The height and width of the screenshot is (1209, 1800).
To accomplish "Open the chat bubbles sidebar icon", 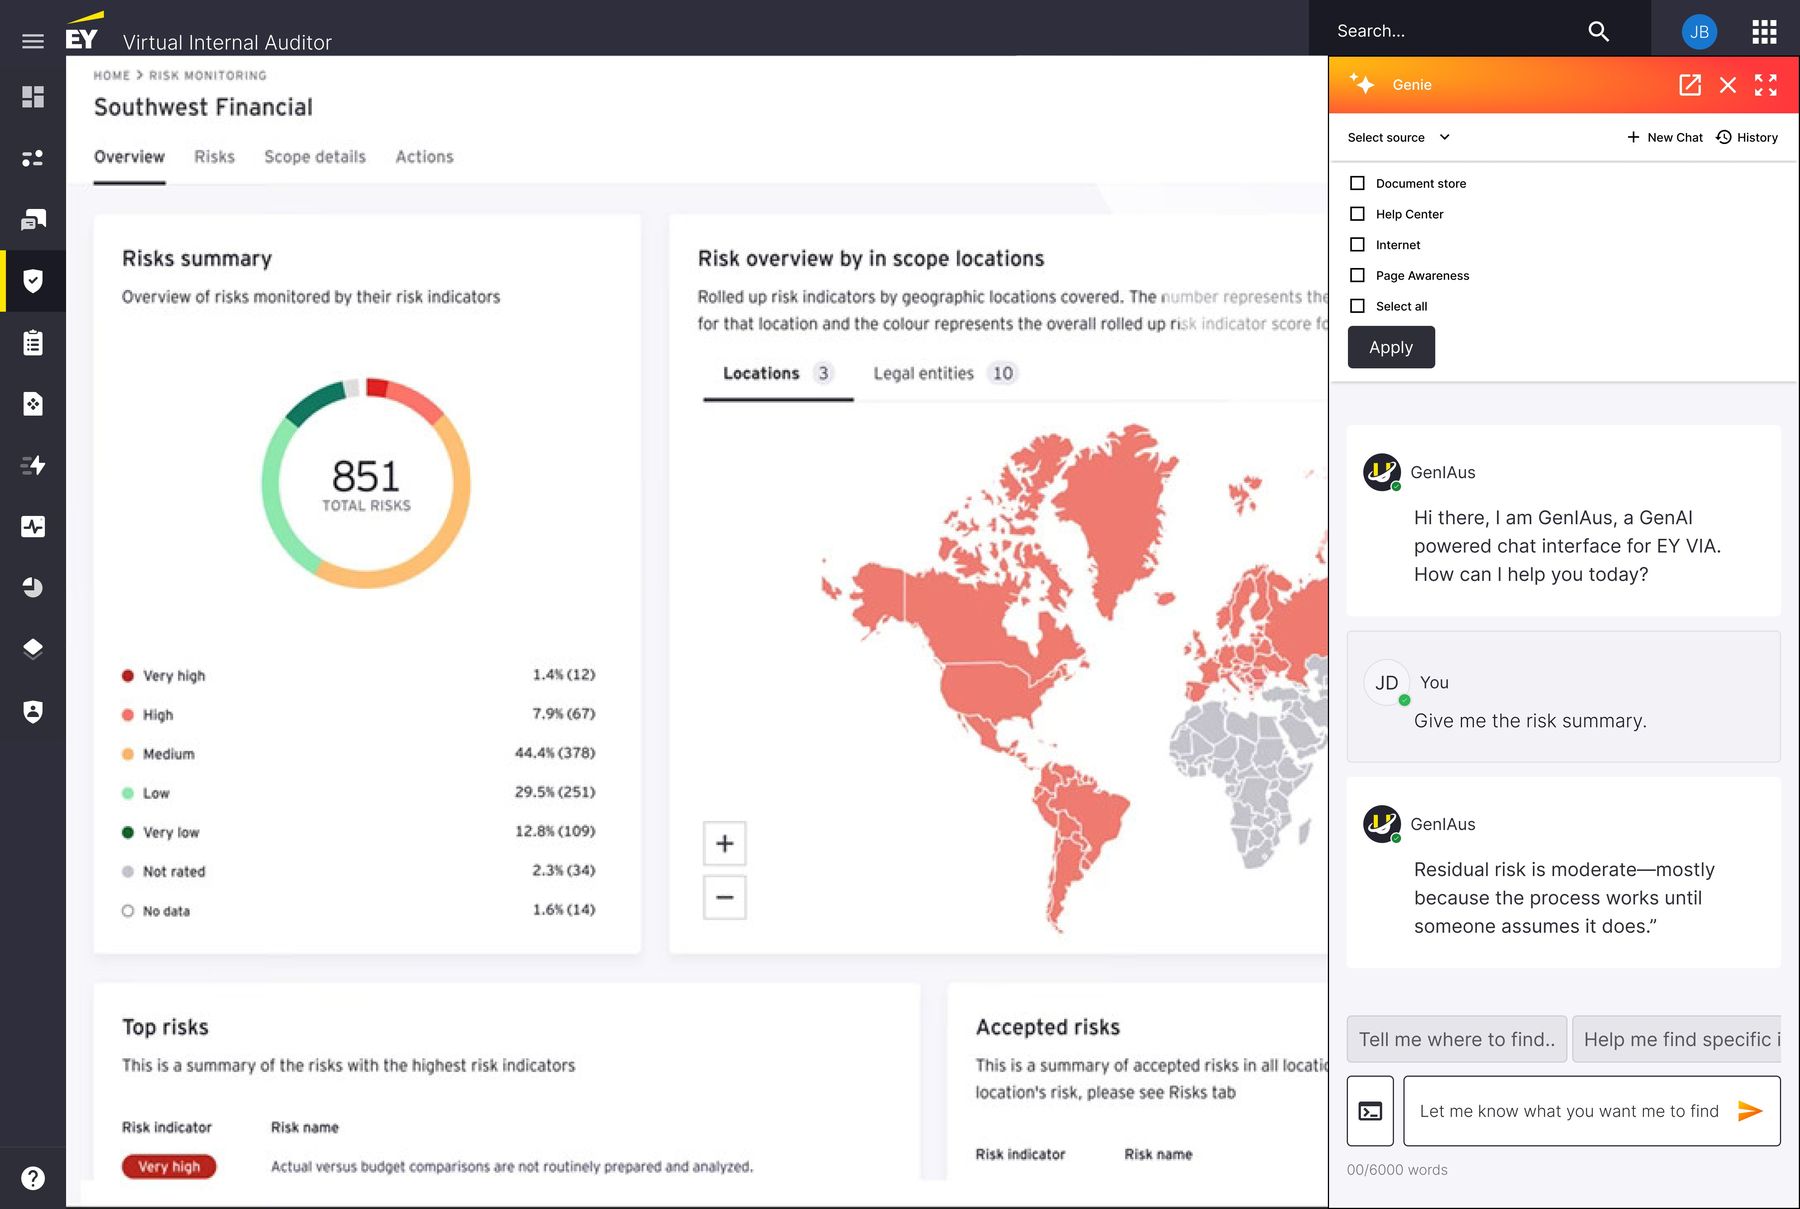I will (x=33, y=220).
